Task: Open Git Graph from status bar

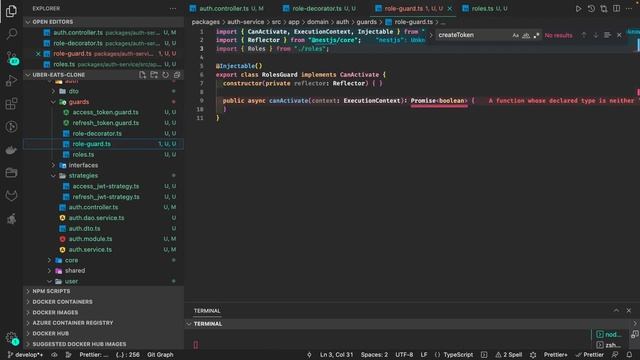Action: [x=160, y=355]
